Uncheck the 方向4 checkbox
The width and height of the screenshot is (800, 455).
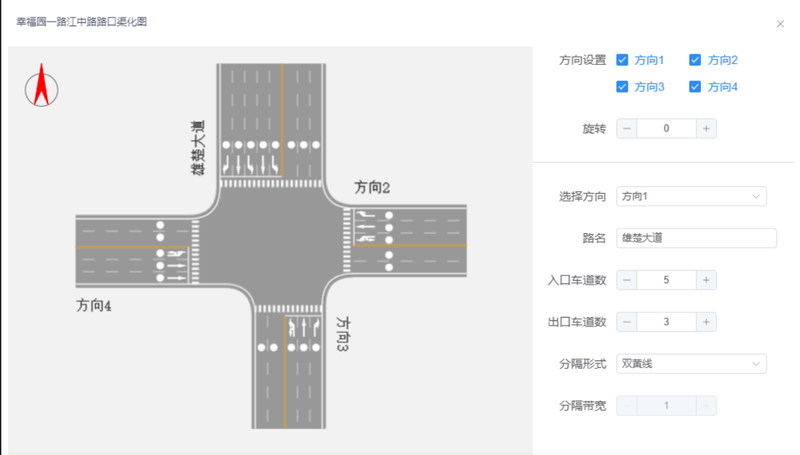tap(695, 86)
